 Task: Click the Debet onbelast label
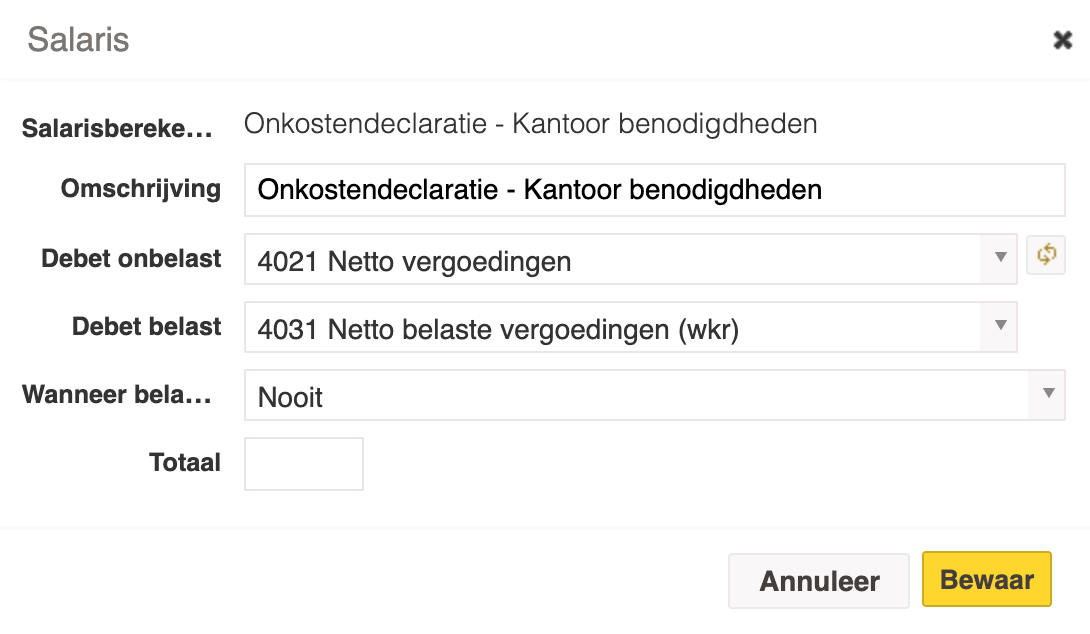pos(131,259)
